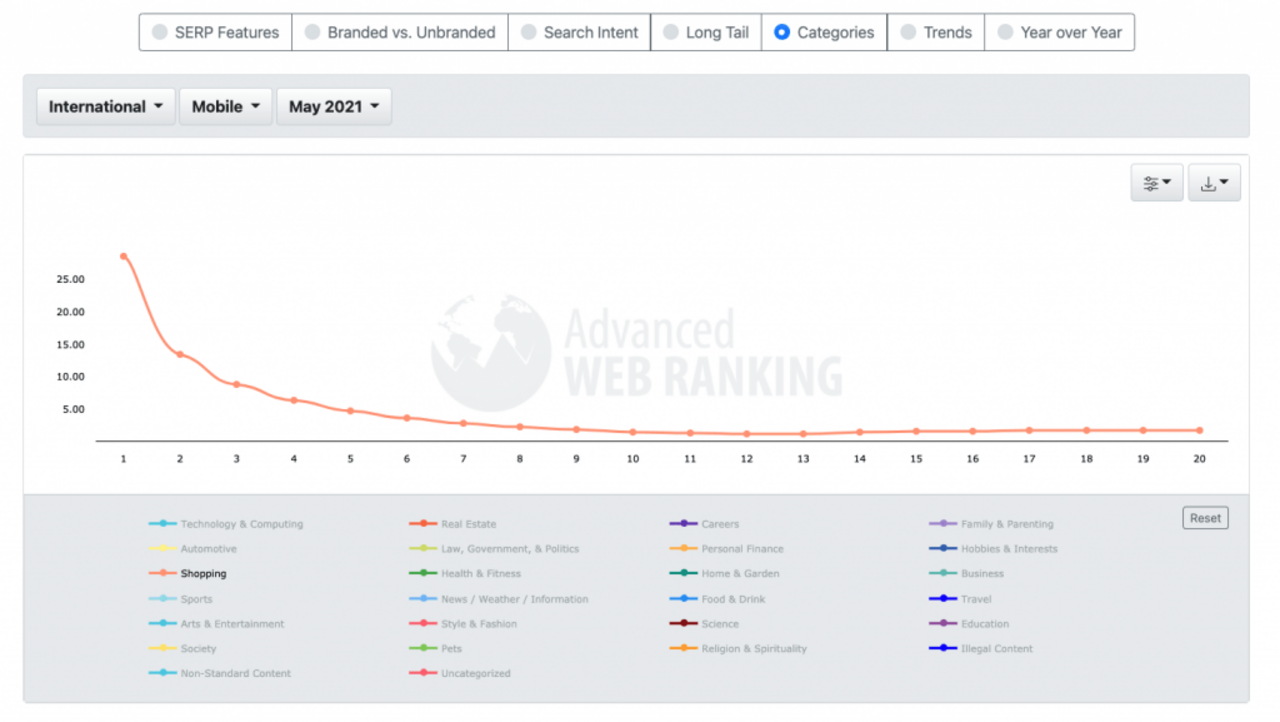
Task: Click the position 1 data point on chart
Action: [x=124, y=256]
